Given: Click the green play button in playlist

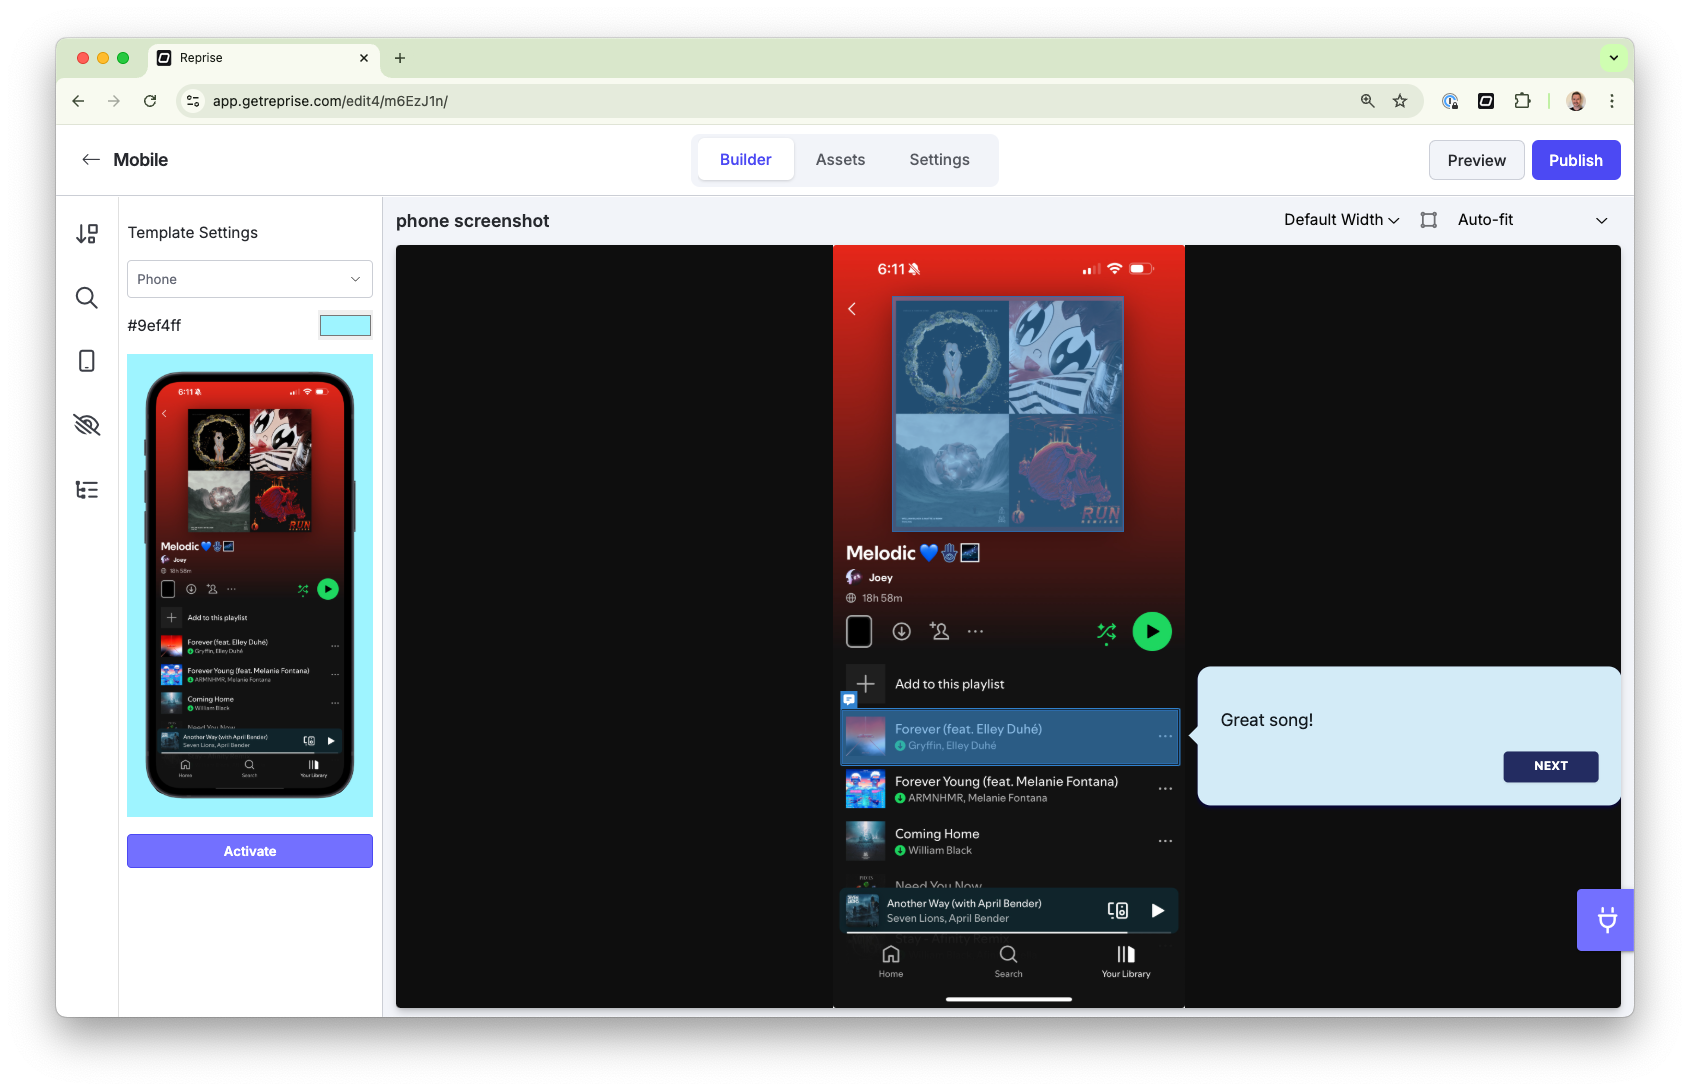Looking at the screenshot, I should [1152, 631].
